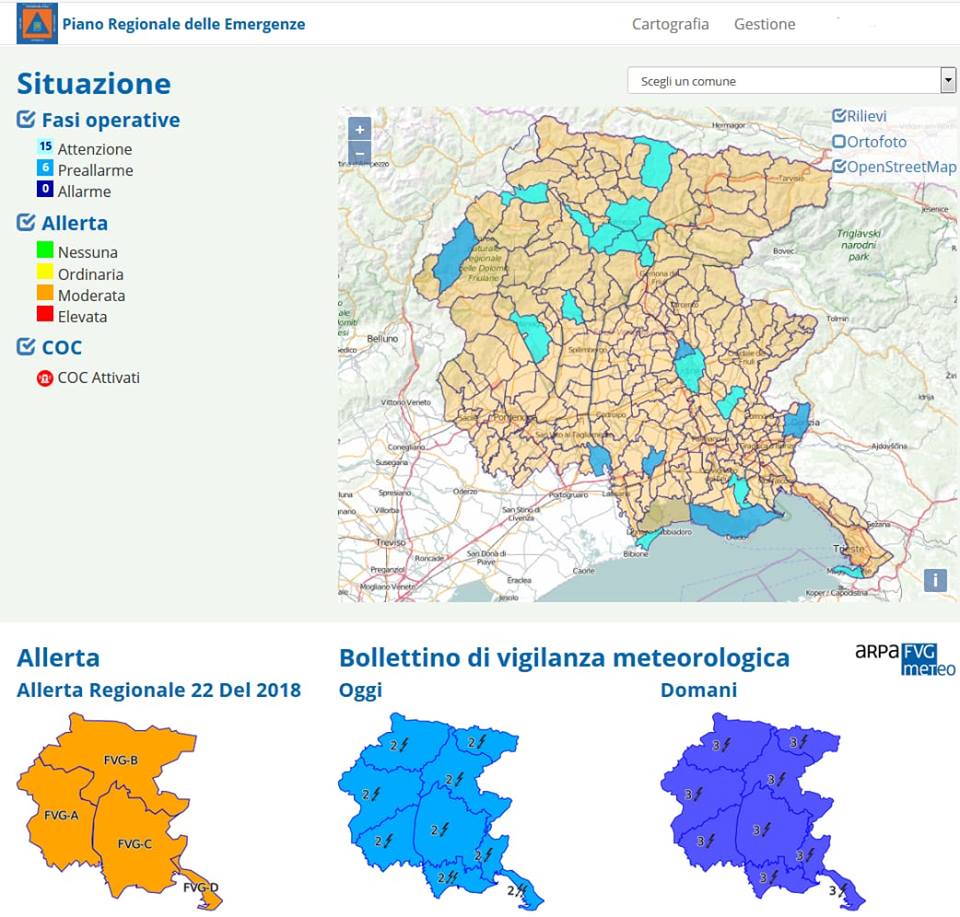Enable the Ortofoto map layer
The height and width of the screenshot is (917, 960).
(839, 142)
